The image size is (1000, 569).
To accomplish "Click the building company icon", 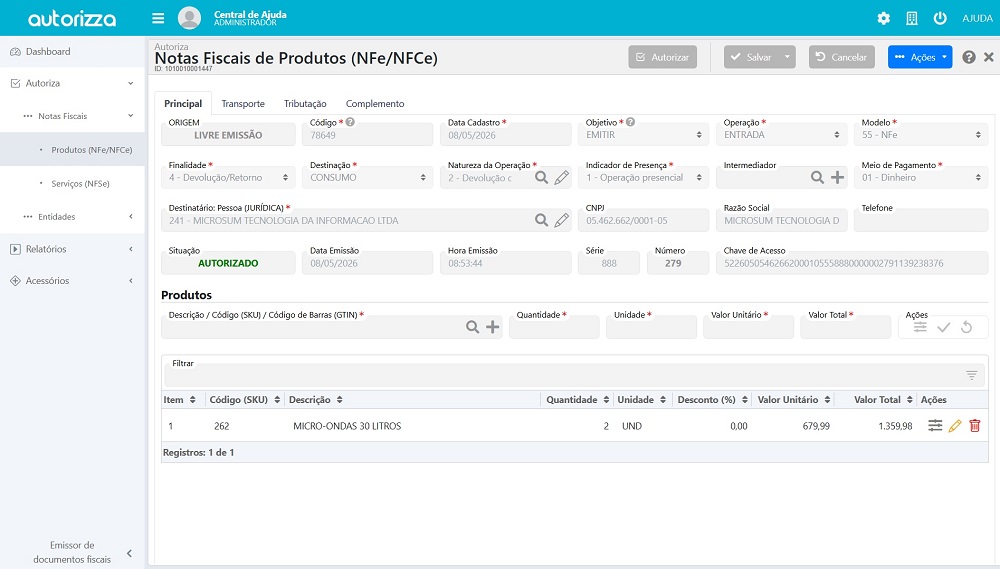I will [x=912, y=18].
